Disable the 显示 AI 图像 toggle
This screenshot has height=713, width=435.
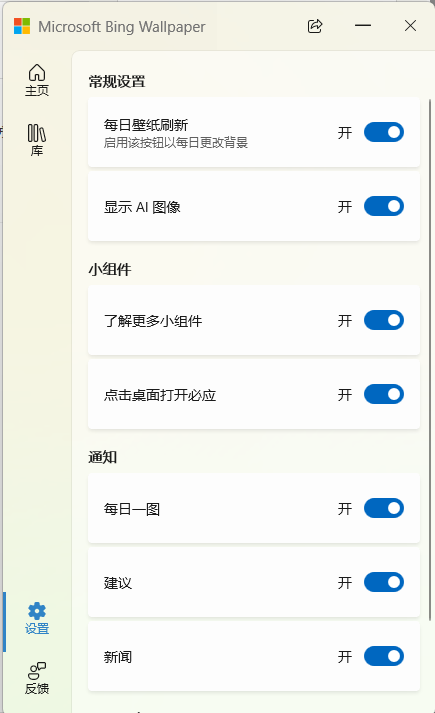pos(384,206)
